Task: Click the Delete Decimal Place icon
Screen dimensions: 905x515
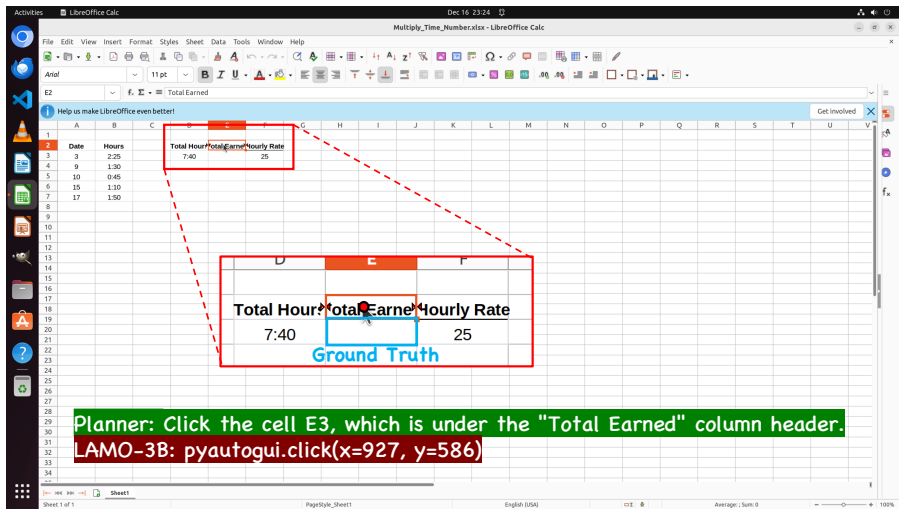Action: (x=559, y=74)
